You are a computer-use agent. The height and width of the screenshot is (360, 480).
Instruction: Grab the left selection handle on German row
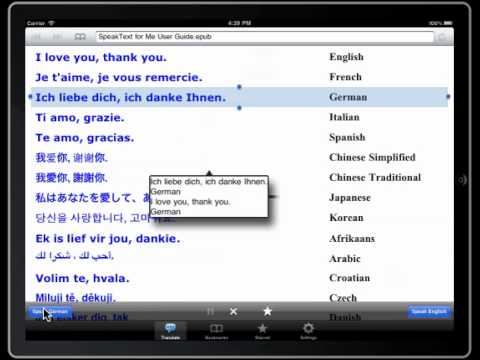pyautogui.click(x=31, y=97)
